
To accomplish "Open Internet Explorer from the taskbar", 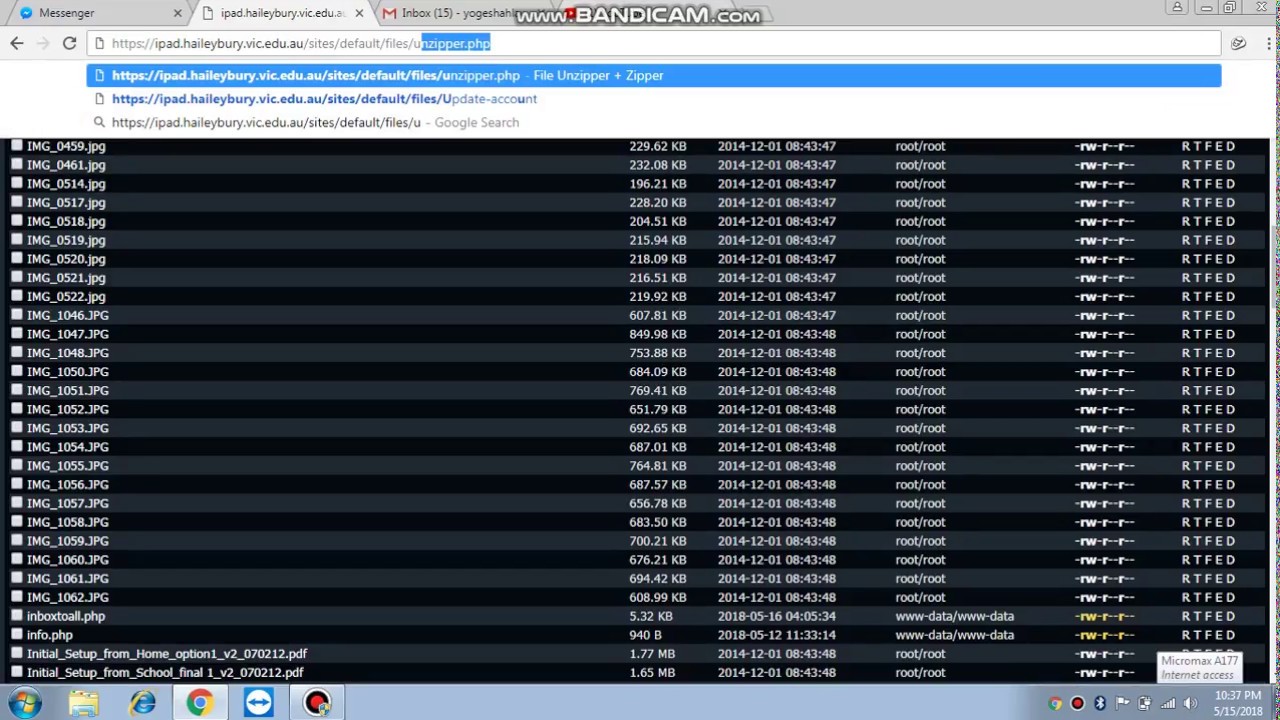I will [142, 703].
